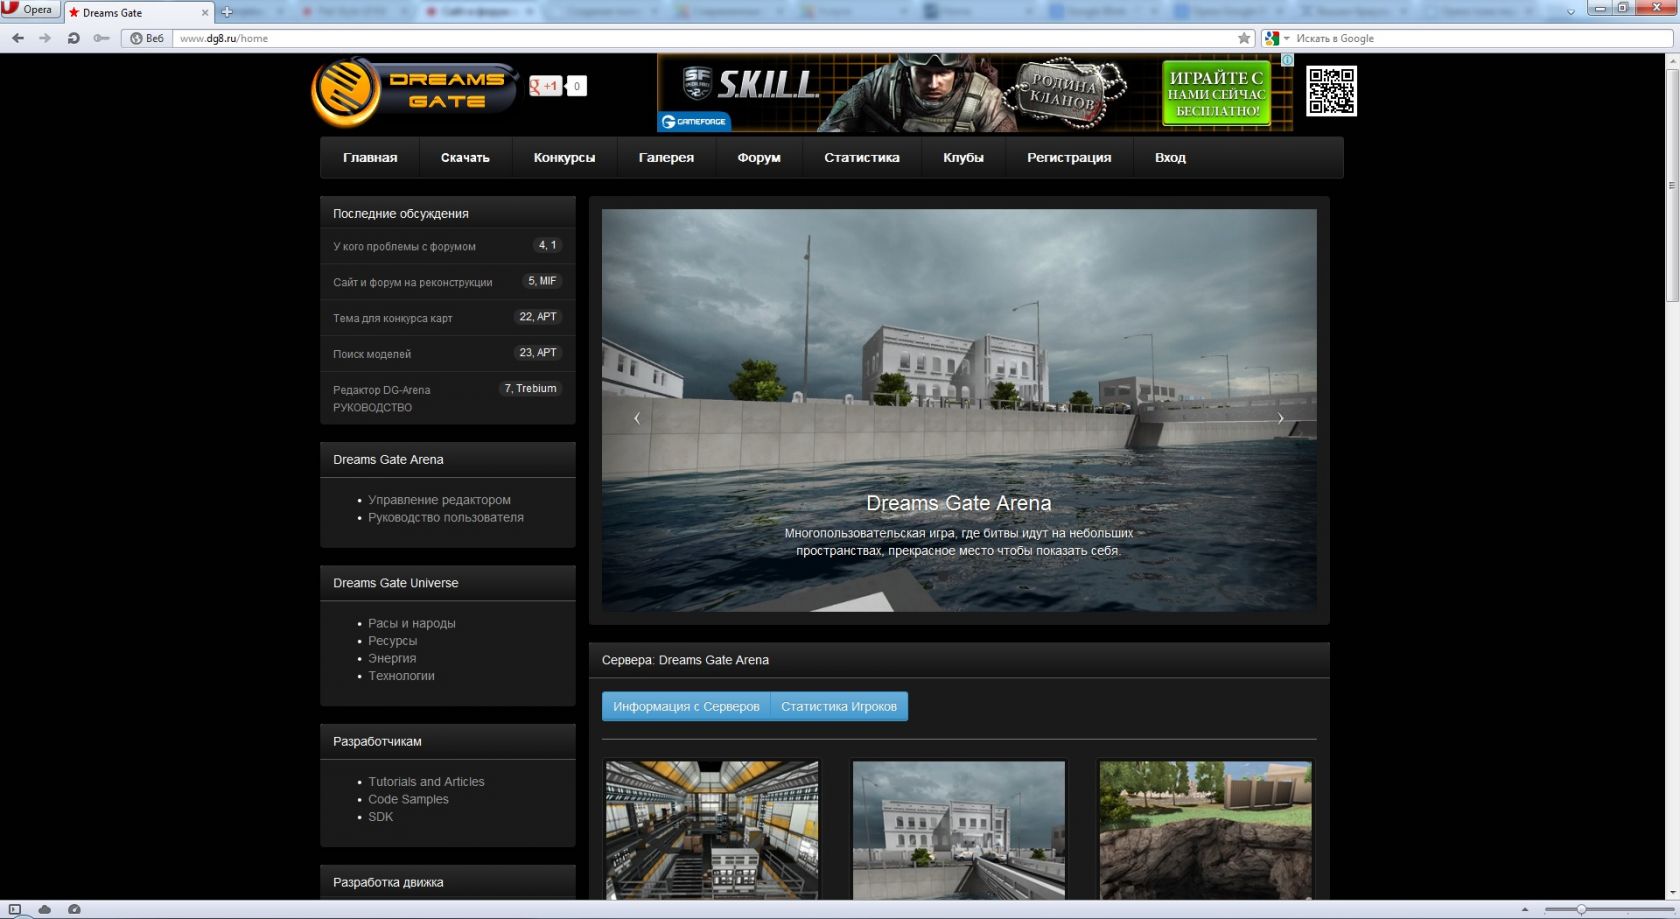Screen dimensions: 1680x919
Task: Open the Главная menu item
Action: coord(370,158)
